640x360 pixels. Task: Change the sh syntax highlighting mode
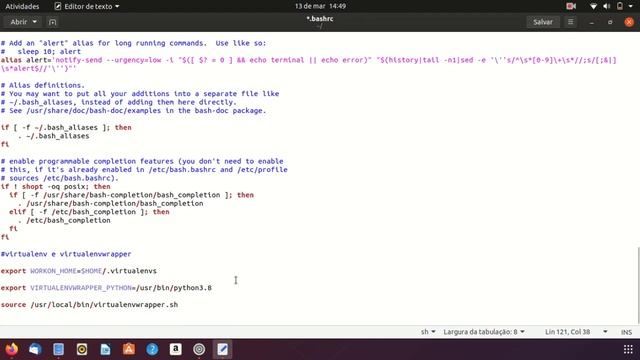pyautogui.click(x=428, y=332)
